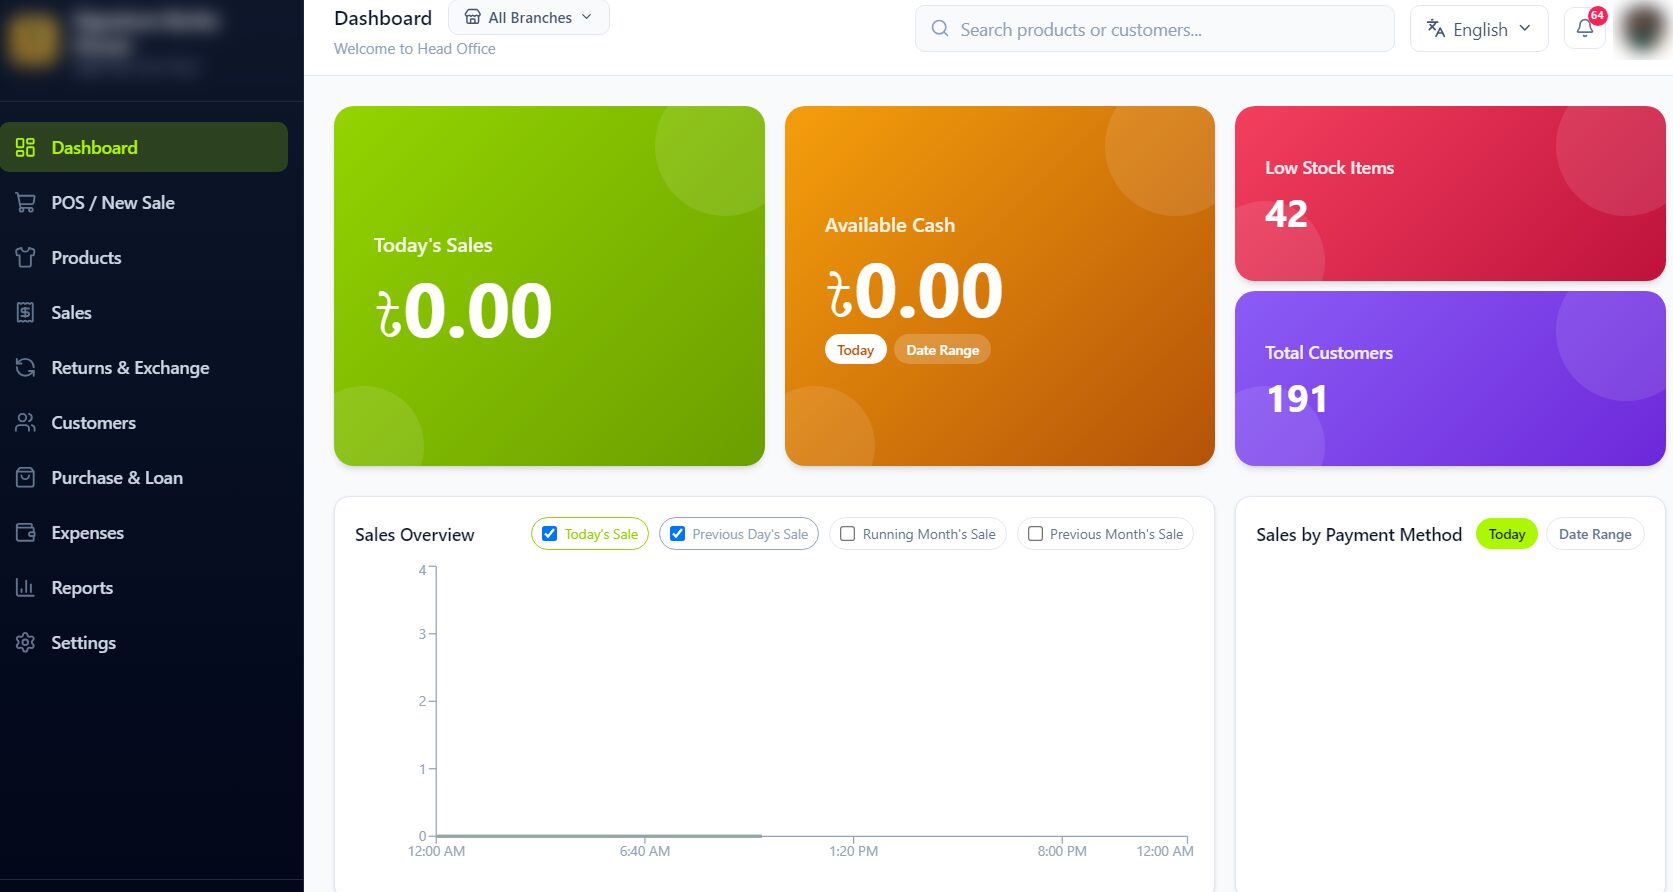Open POS / New Sale menu item
The image size is (1673, 892).
[x=144, y=203]
